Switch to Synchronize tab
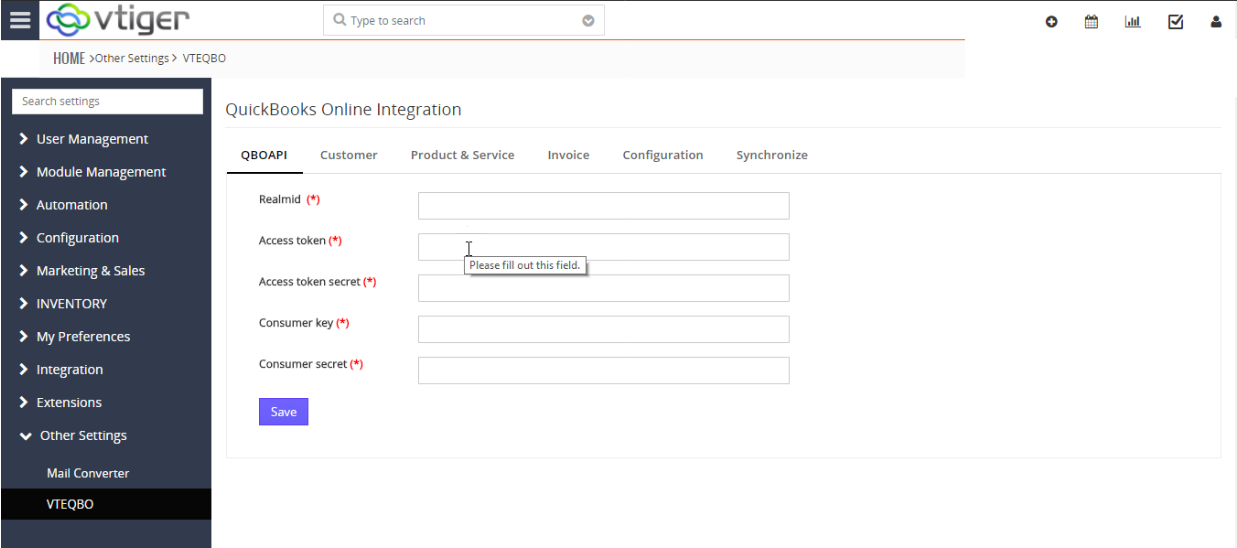Screen dimensions: 1237x548 (x=772, y=155)
